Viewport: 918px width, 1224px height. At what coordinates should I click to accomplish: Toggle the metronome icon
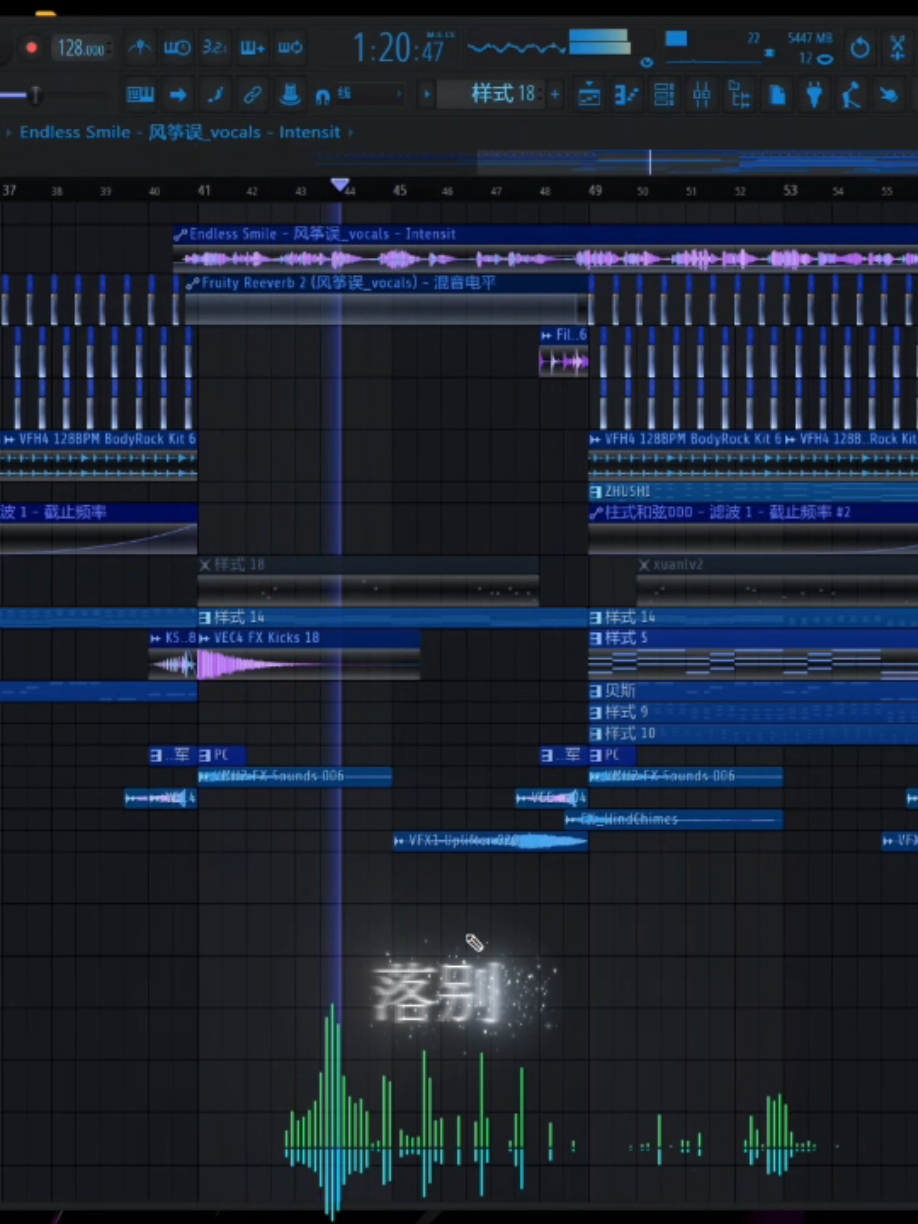[140, 47]
